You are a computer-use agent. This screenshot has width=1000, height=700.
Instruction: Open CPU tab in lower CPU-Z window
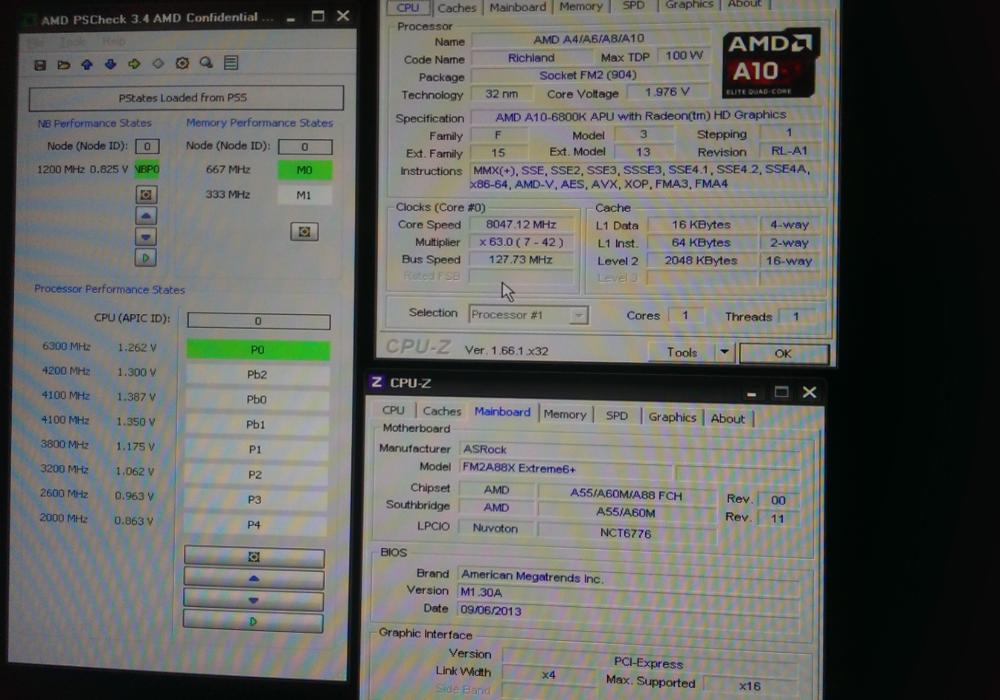pos(393,411)
